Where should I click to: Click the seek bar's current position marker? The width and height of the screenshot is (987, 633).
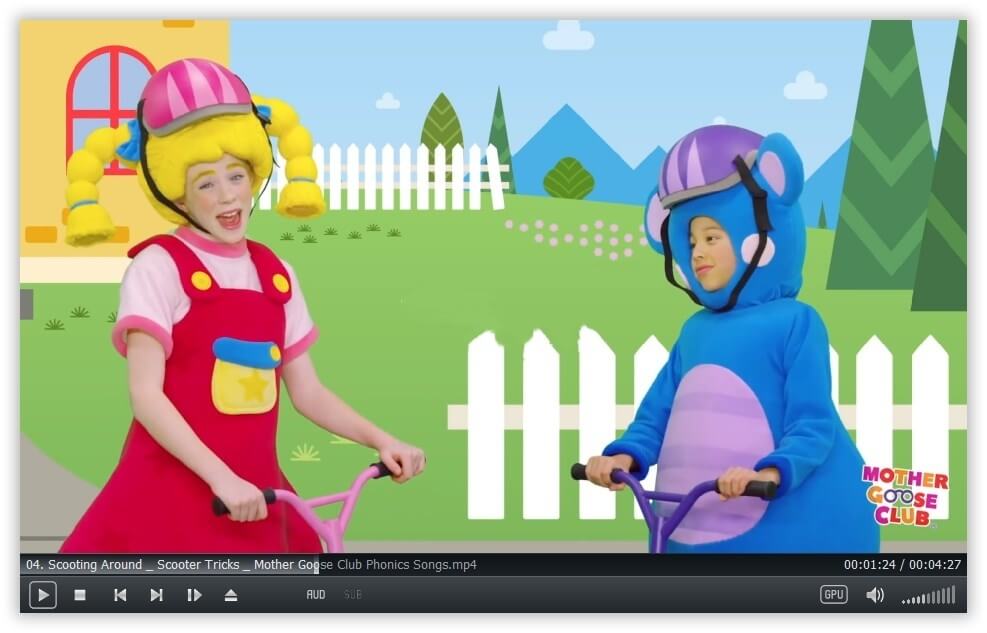tap(317, 565)
